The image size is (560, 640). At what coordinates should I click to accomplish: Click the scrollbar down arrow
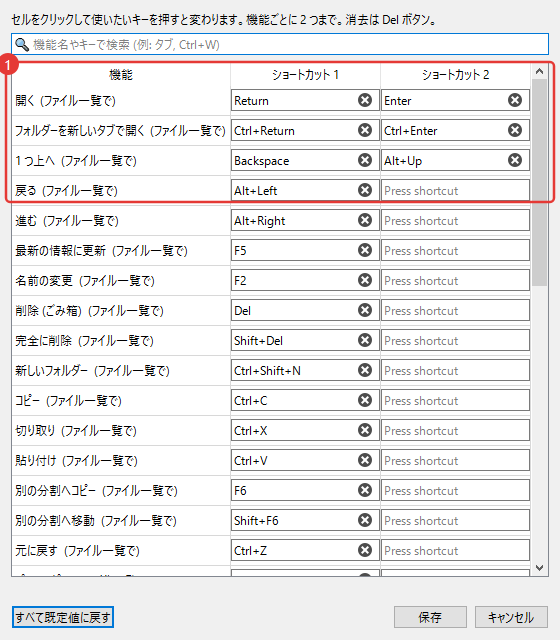(x=540, y=568)
